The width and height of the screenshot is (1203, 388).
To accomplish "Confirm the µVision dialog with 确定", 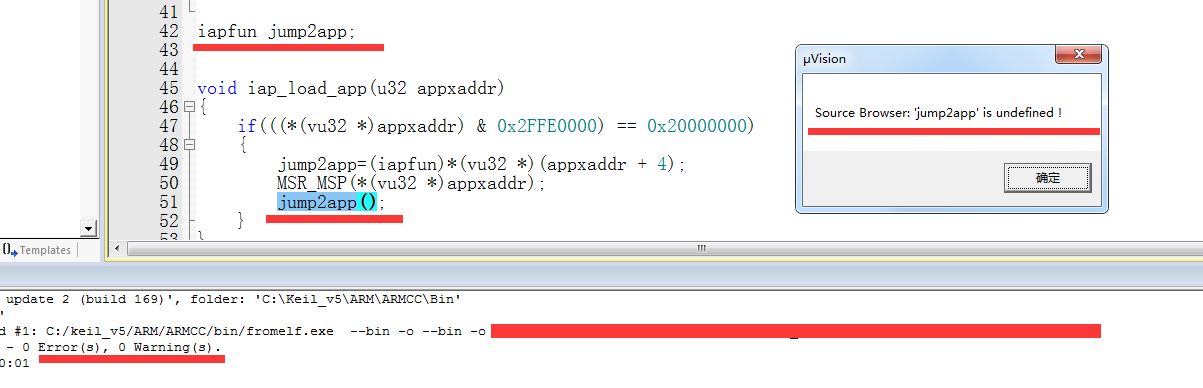I will pos(1047,178).
